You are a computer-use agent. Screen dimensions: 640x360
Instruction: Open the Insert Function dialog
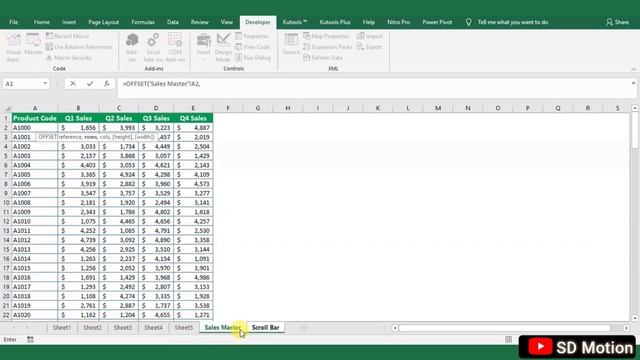point(107,84)
